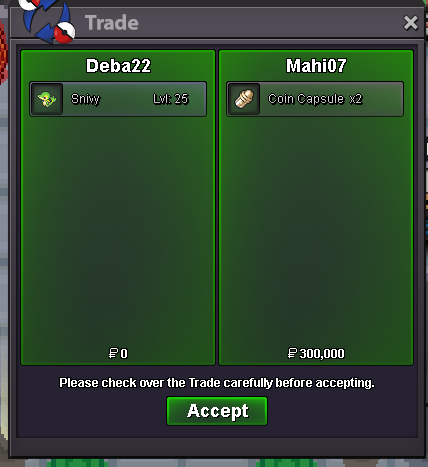Click the trade warning message text

click(217, 383)
